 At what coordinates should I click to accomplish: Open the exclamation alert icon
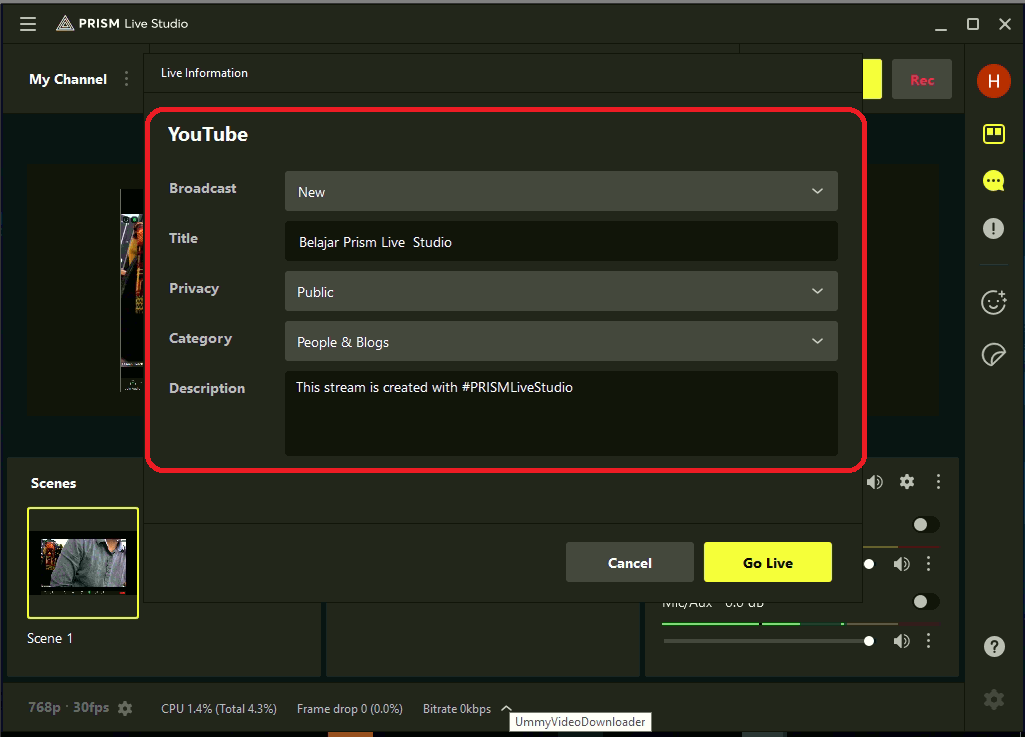point(994,228)
